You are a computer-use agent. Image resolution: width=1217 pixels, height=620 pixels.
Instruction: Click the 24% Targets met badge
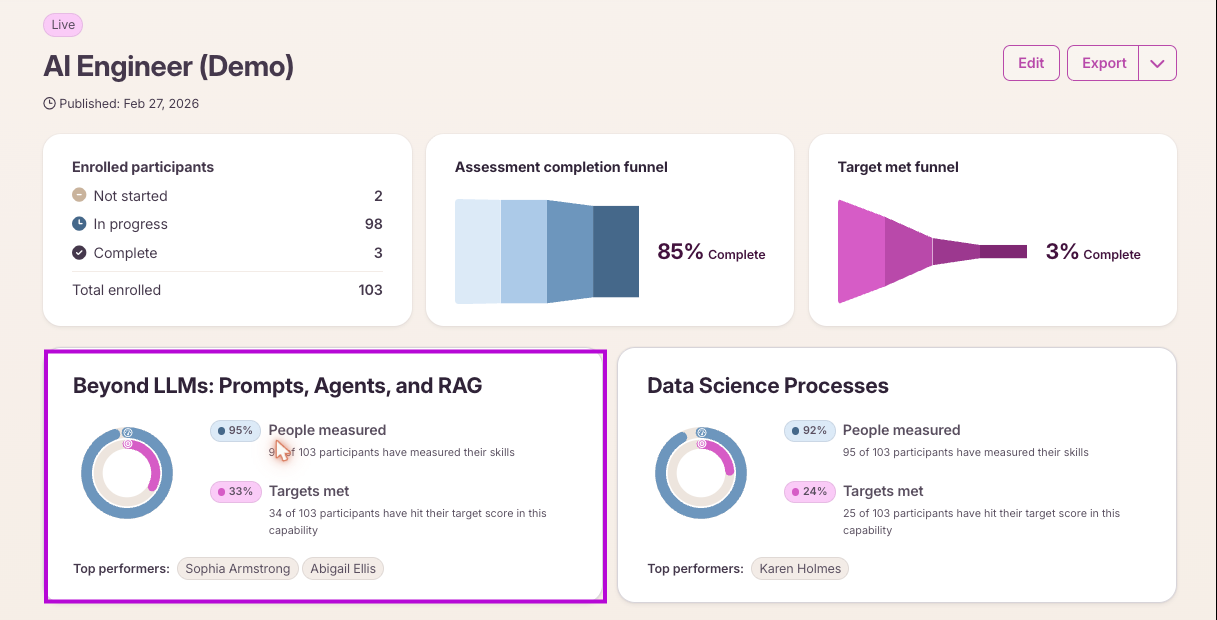809,492
